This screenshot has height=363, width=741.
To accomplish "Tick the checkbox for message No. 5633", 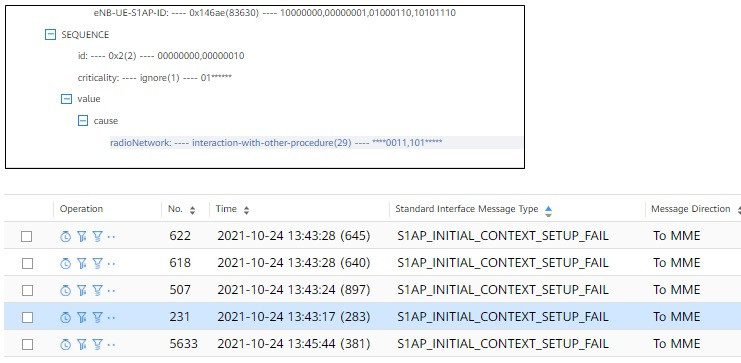I will coord(26,344).
